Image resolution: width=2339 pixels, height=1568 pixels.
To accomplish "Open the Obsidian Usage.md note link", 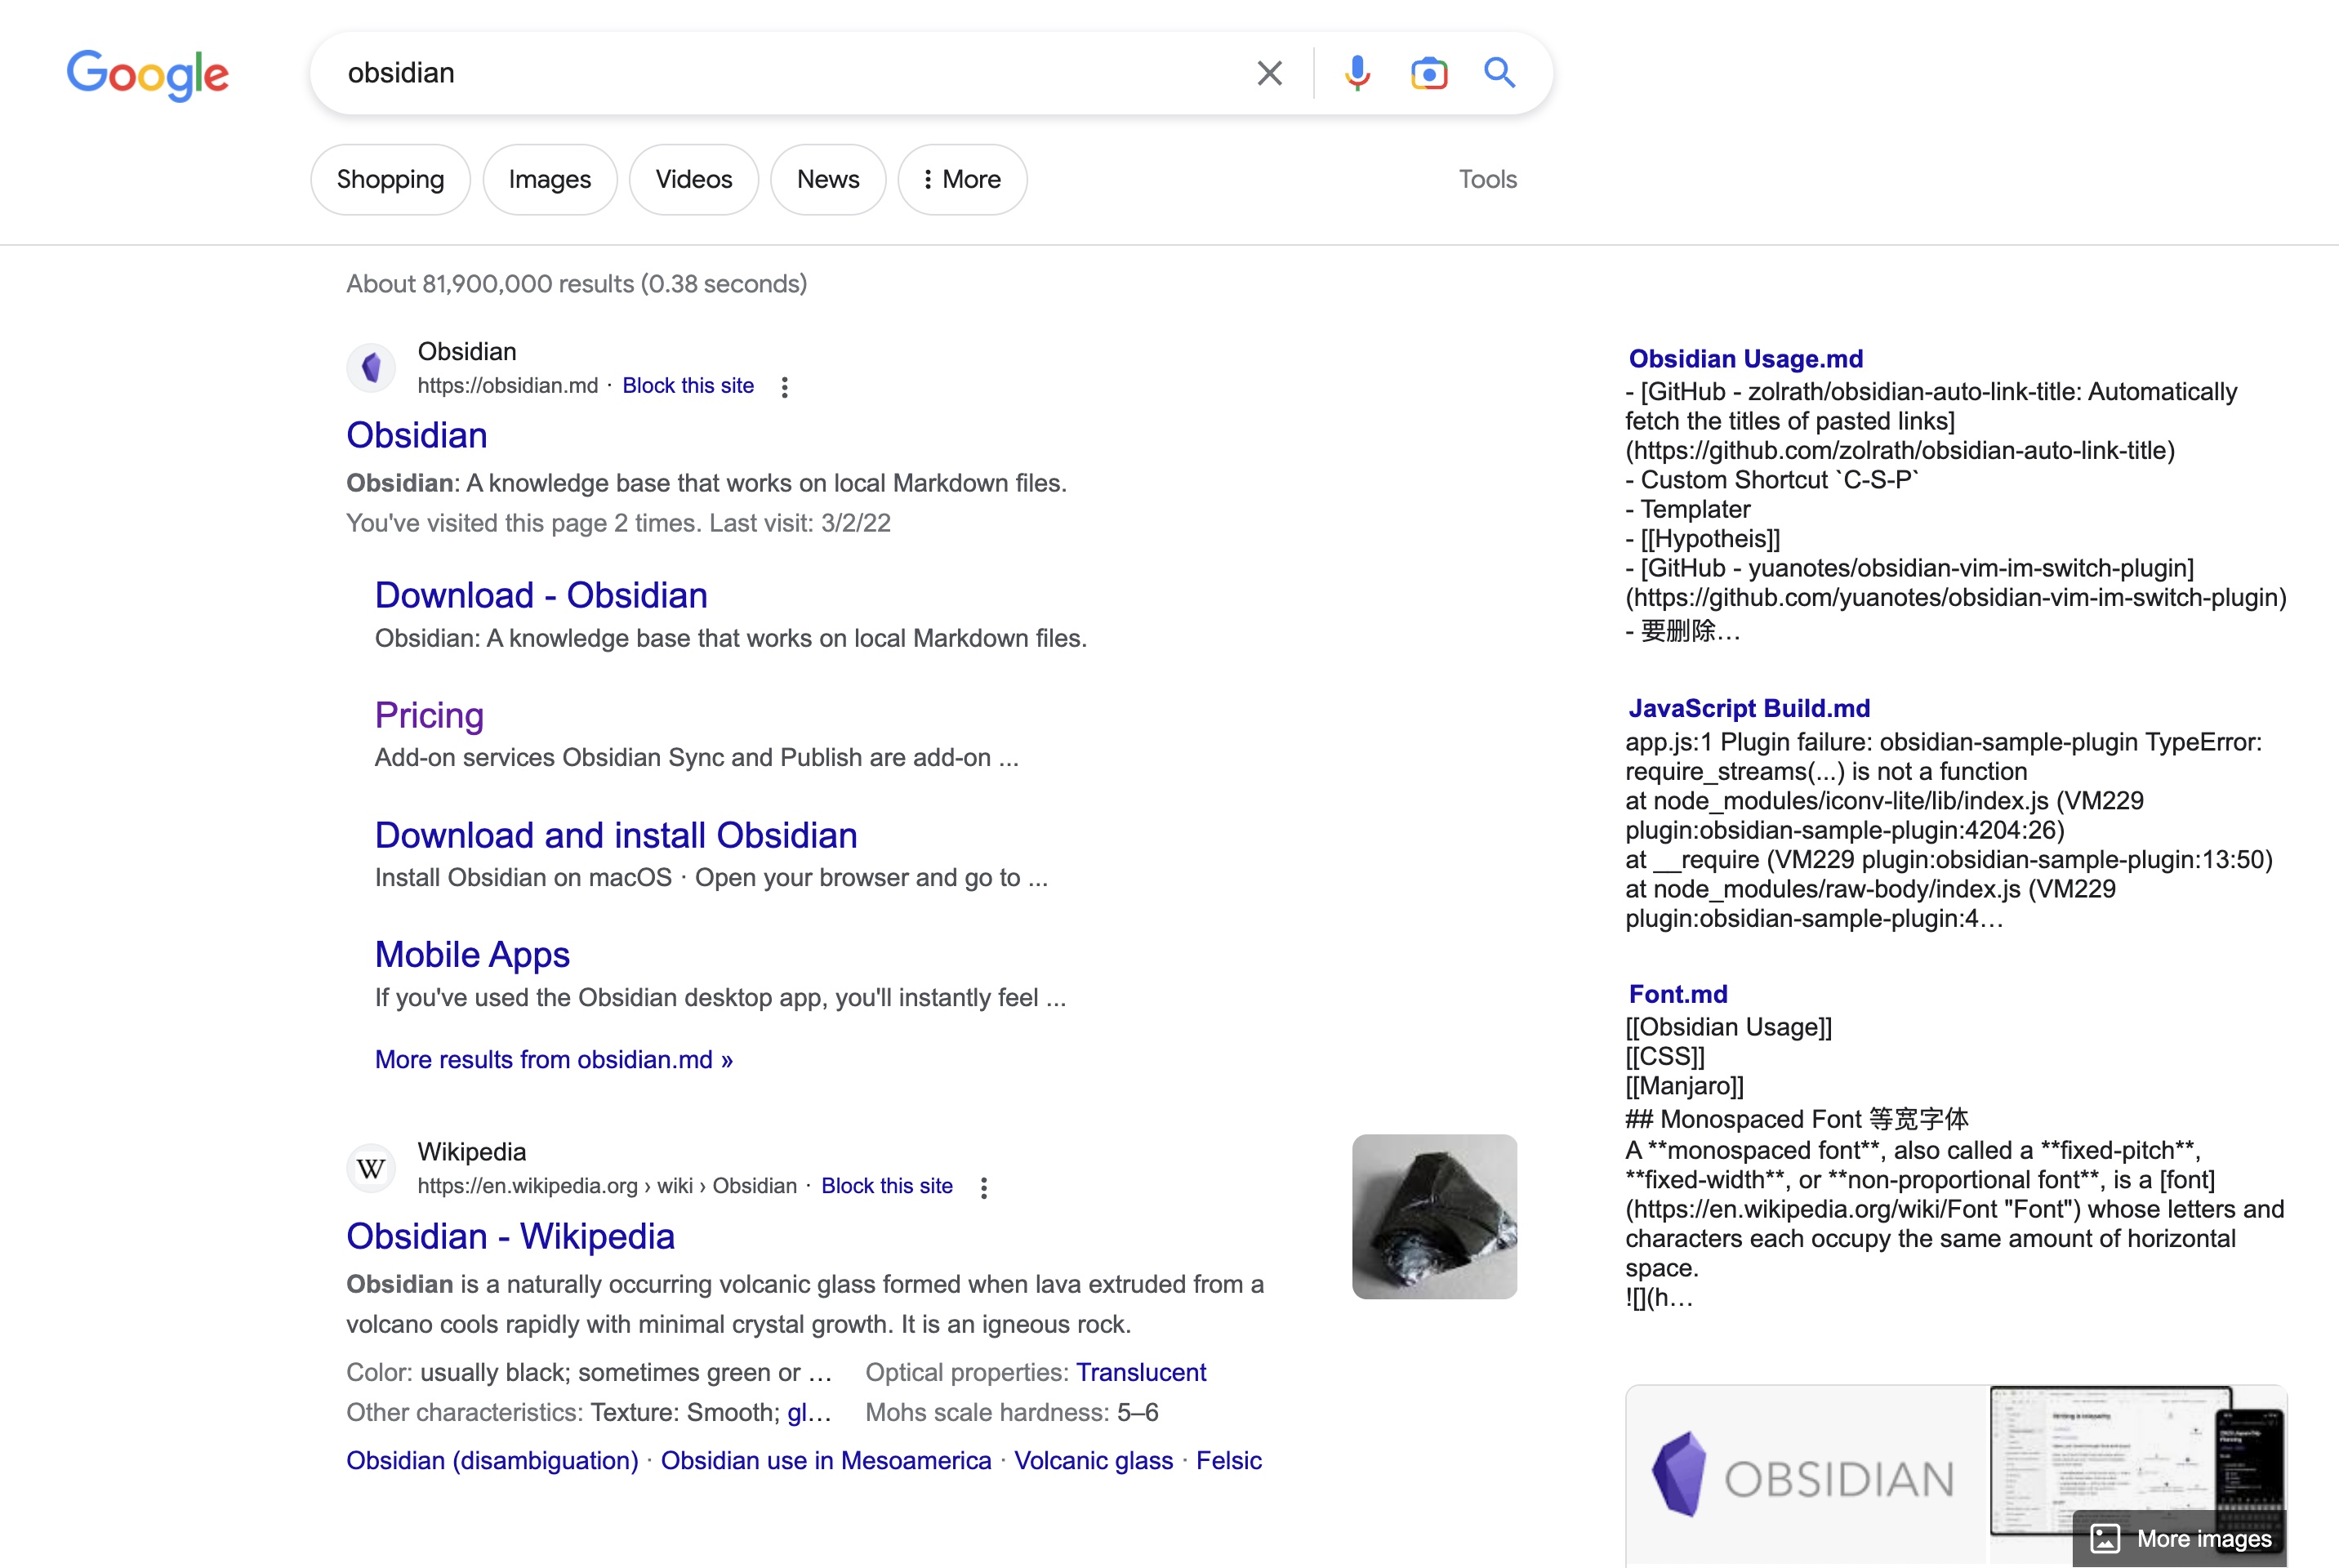I will pos(1745,358).
